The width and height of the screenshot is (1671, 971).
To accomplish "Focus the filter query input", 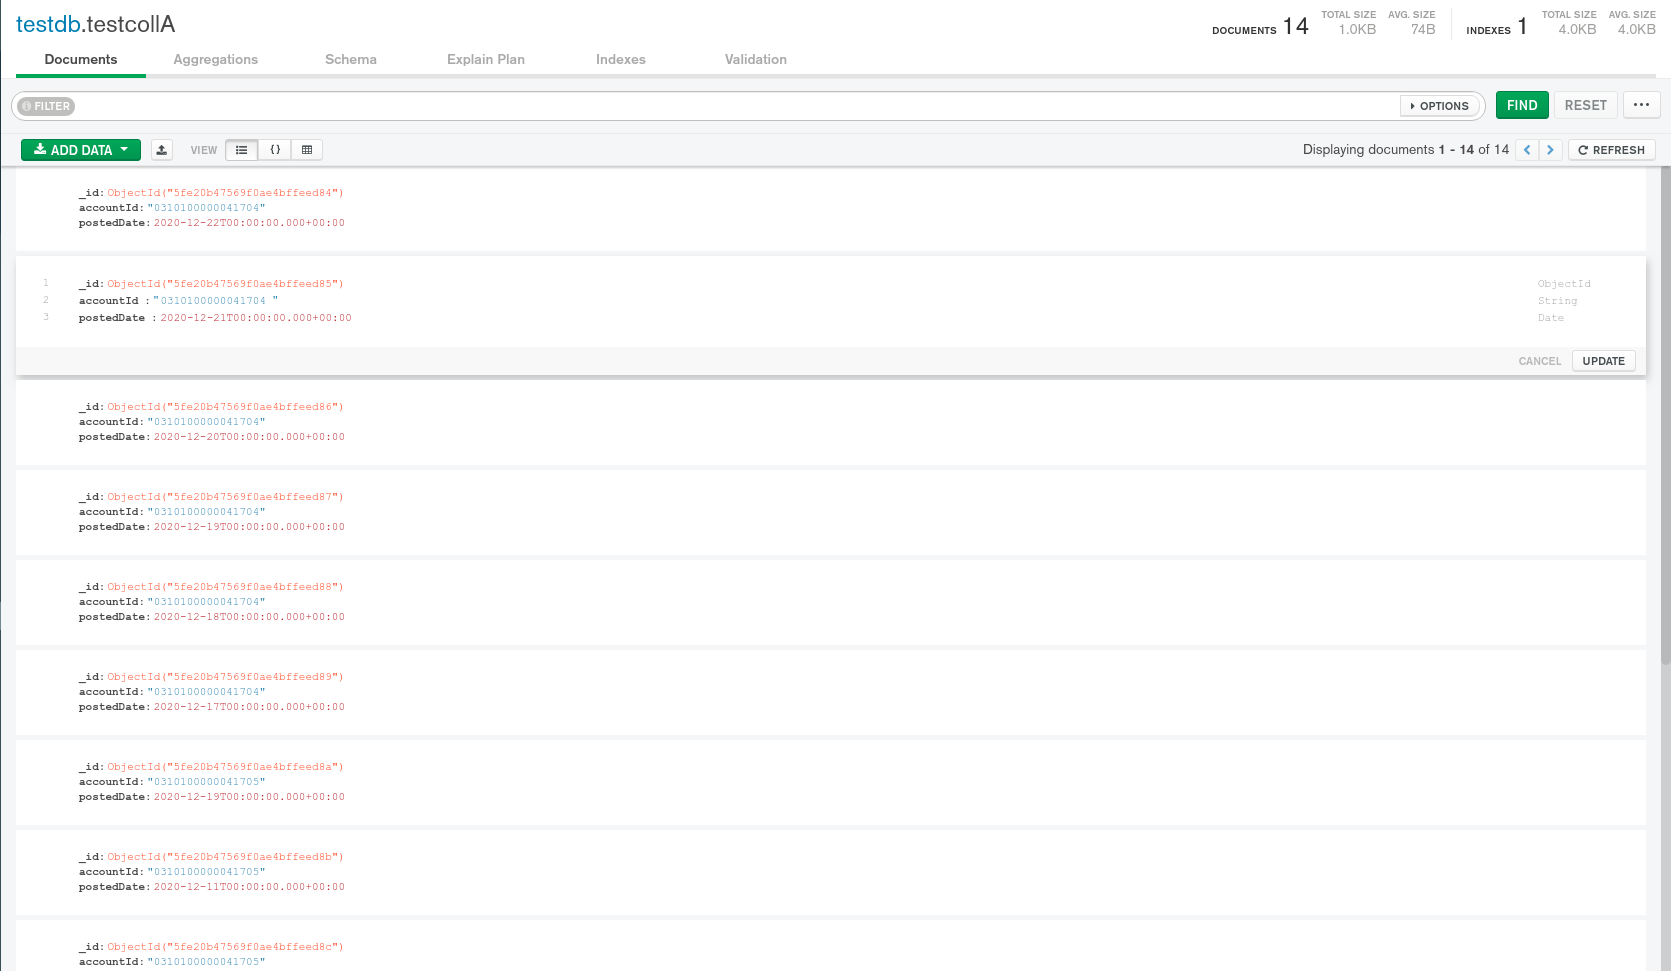I will tap(736, 106).
